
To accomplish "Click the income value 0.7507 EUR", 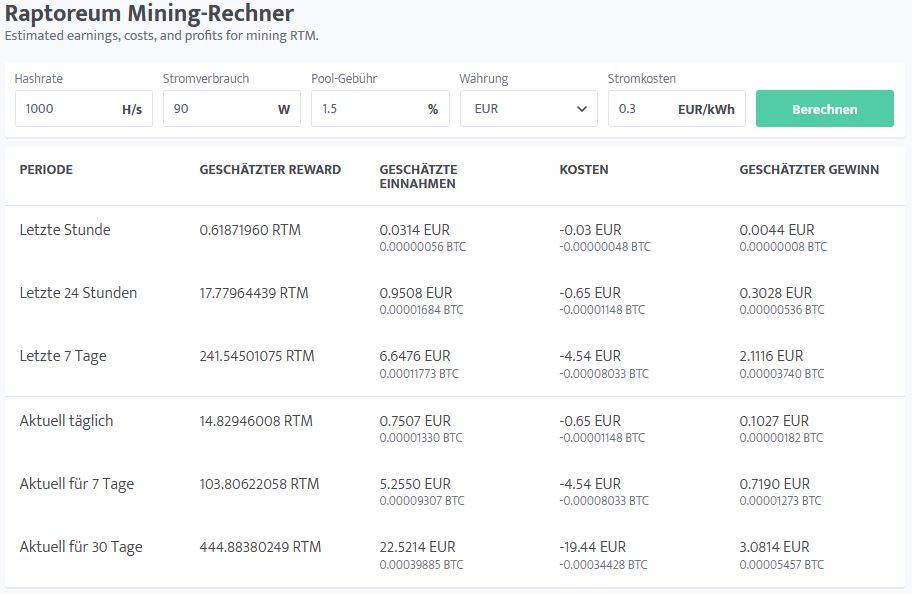I will [415, 421].
